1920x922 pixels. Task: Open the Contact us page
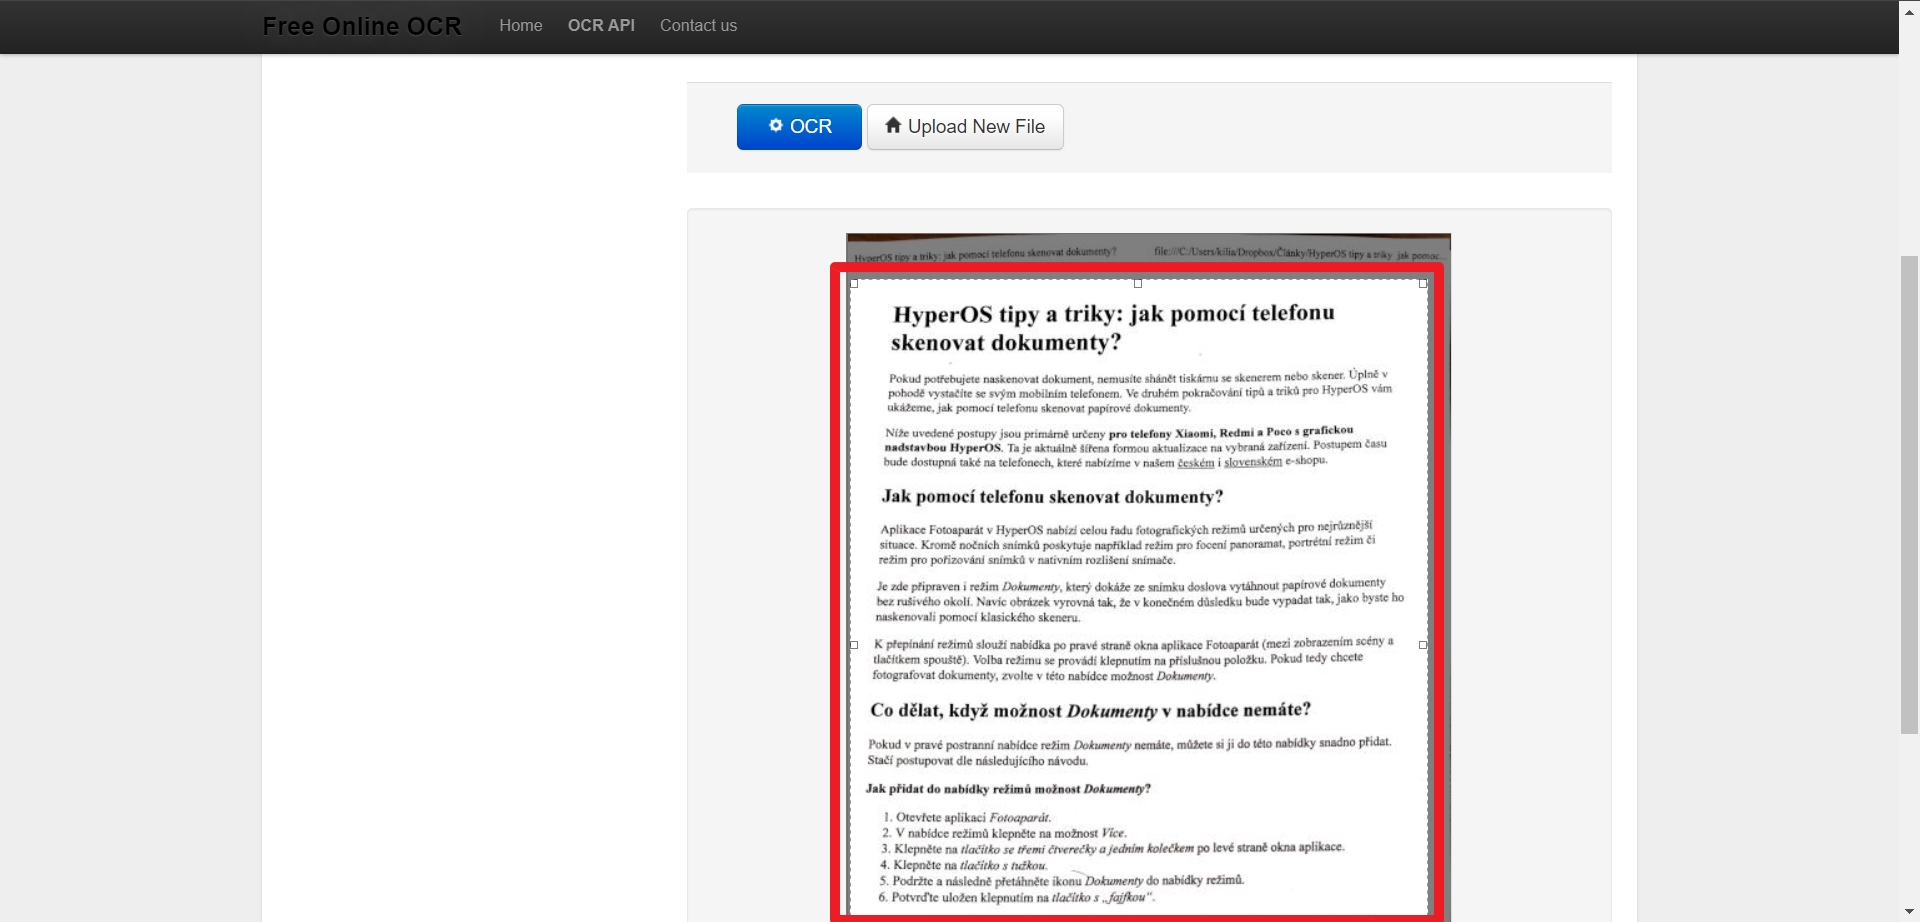tap(698, 26)
